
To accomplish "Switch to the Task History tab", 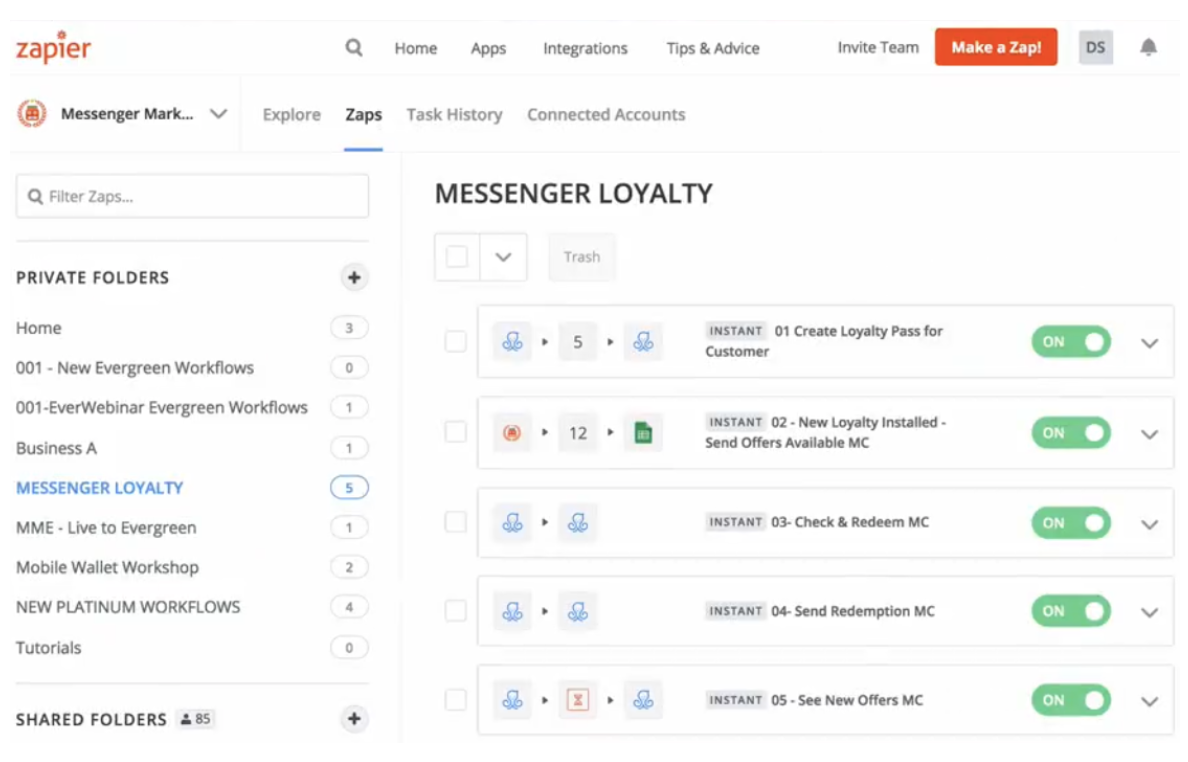I will click(x=454, y=114).
